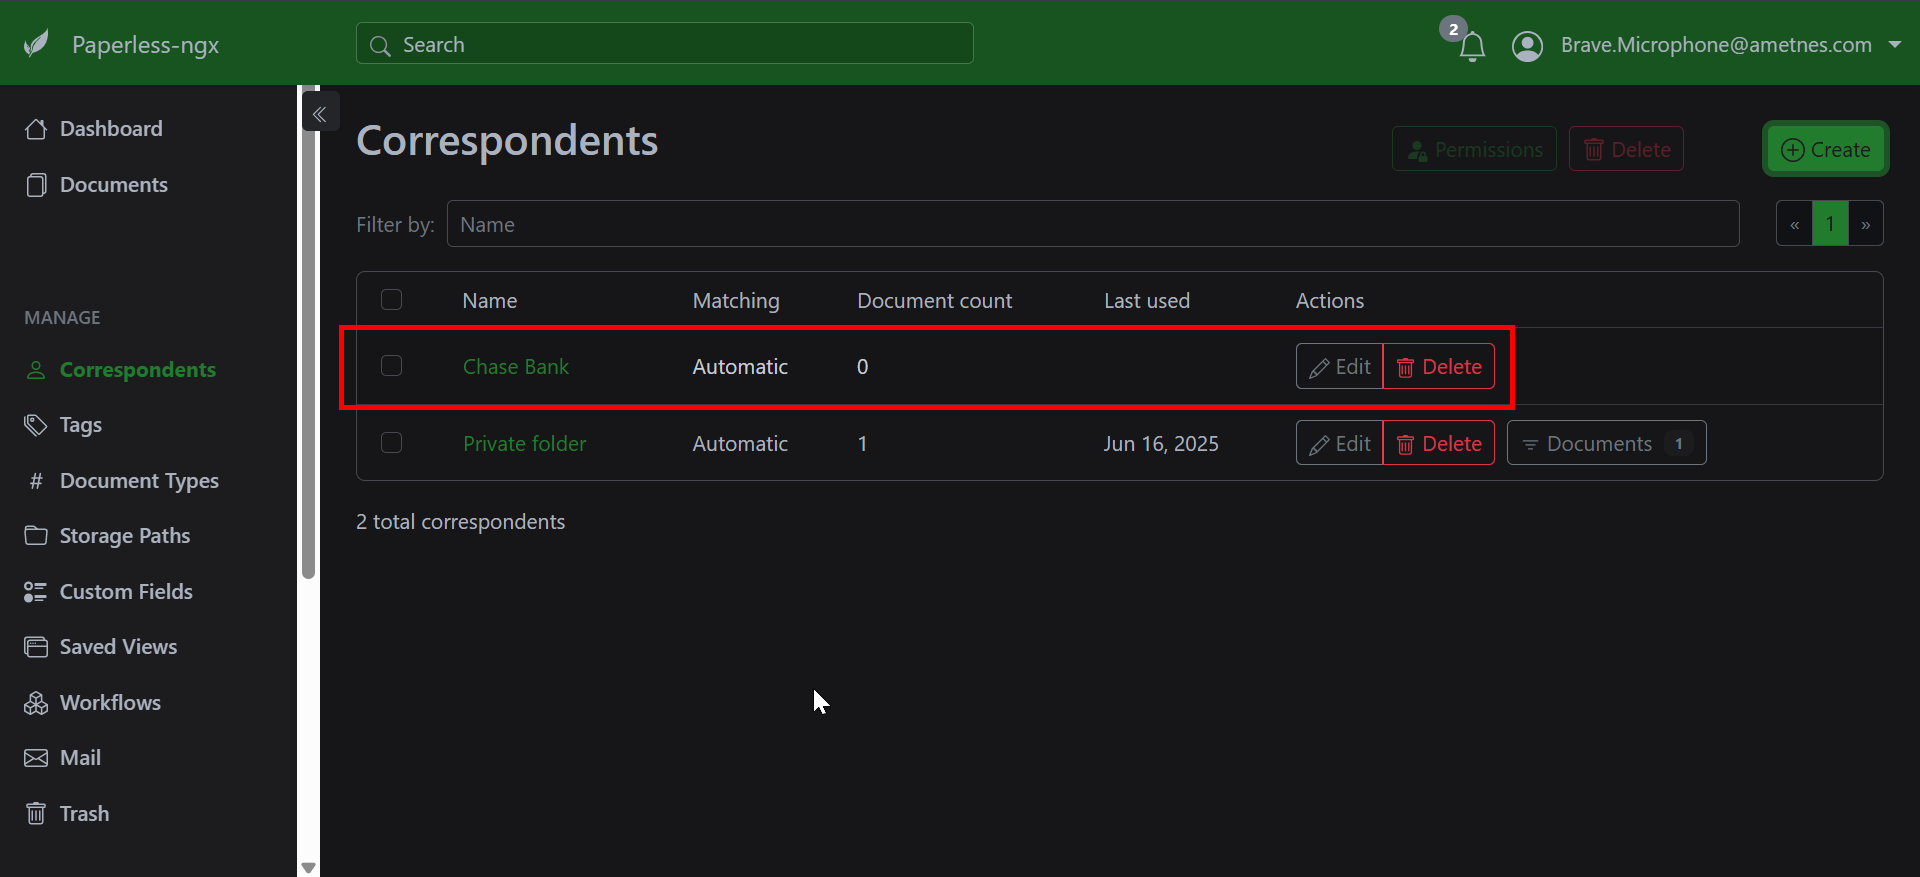This screenshot has width=1920, height=877.
Task: Open Documents from the sidebar menu
Action: coord(113,185)
